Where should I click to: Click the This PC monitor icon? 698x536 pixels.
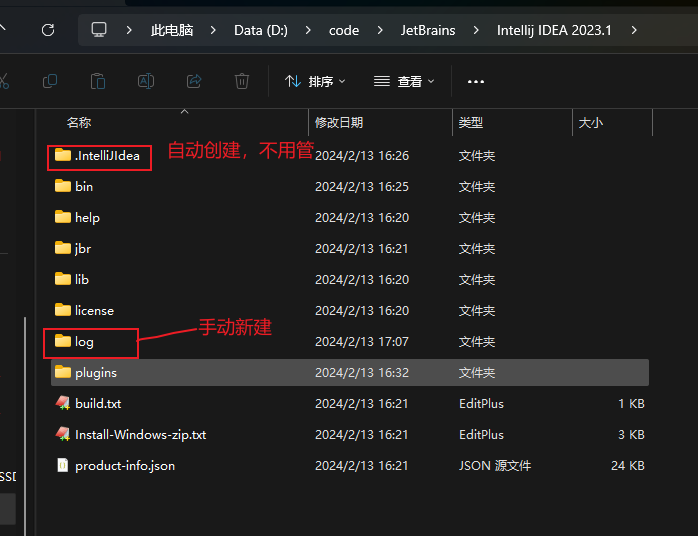(99, 30)
